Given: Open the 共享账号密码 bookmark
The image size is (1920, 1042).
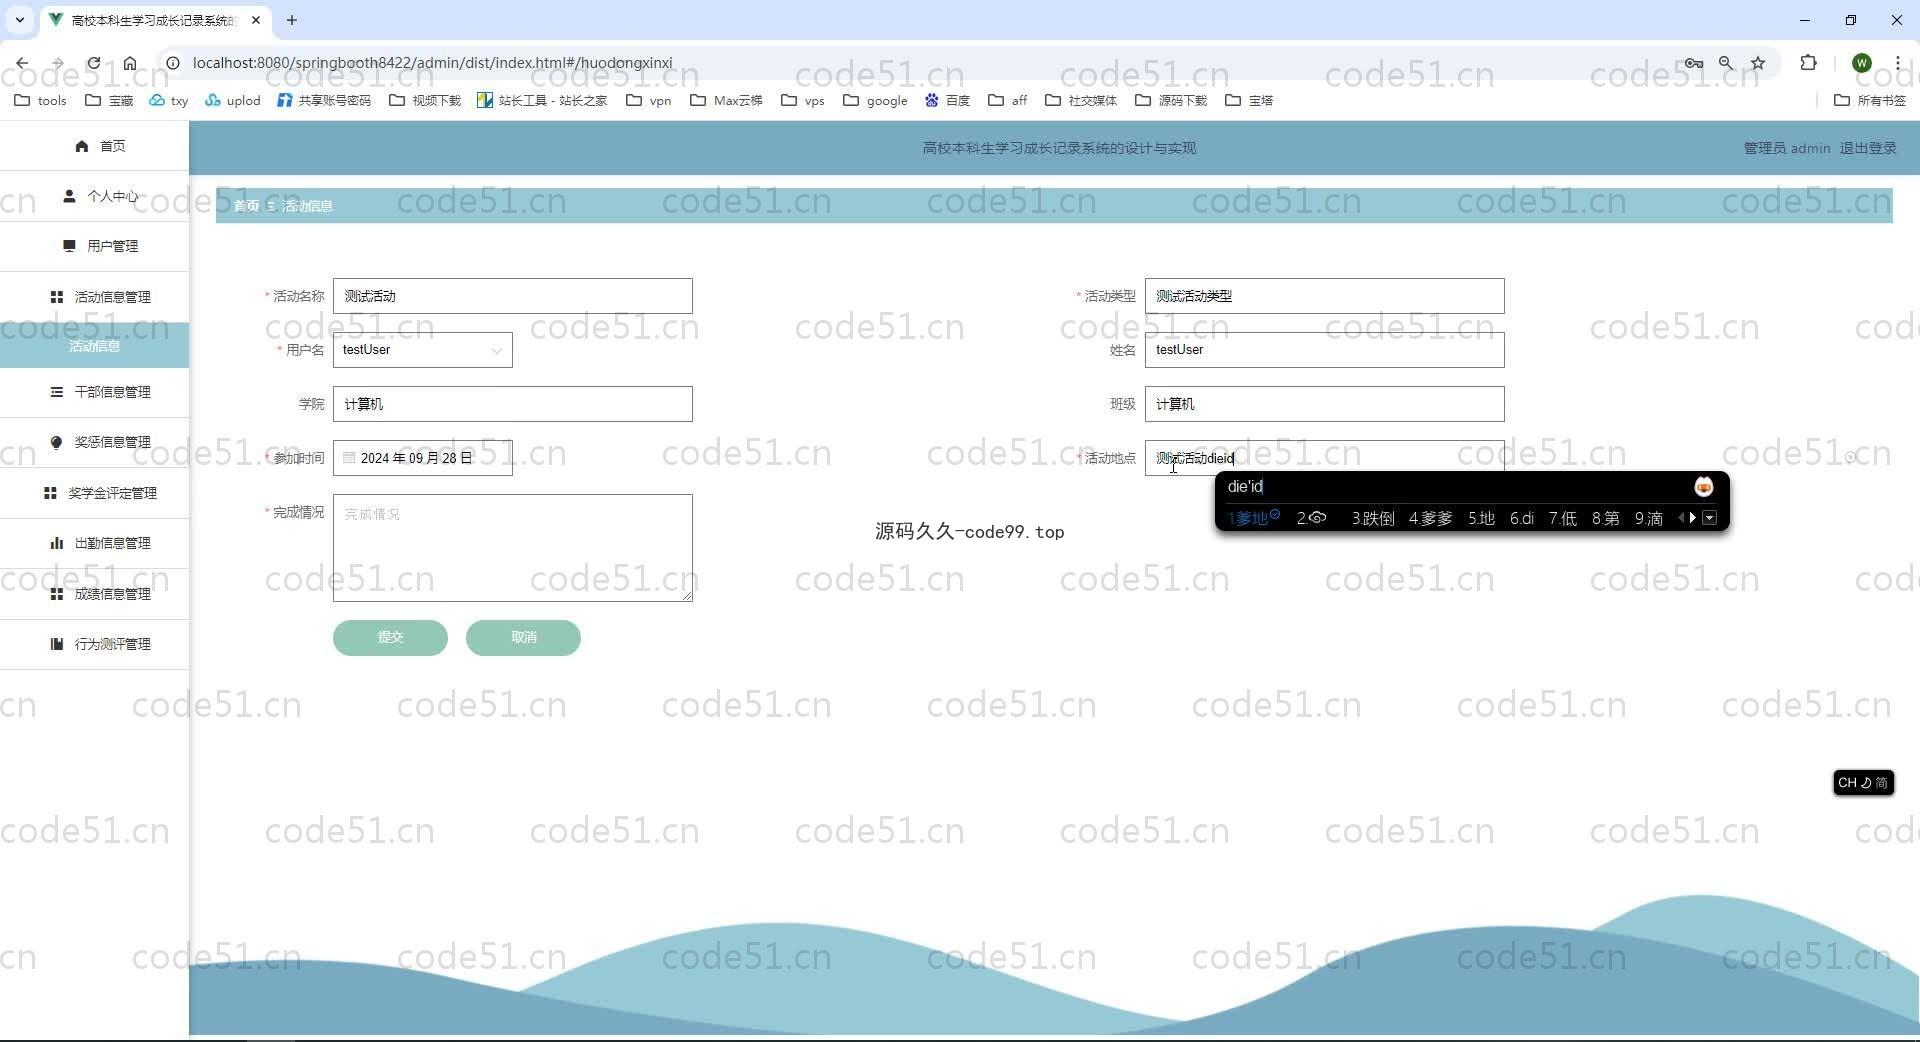Looking at the screenshot, I should tap(324, 100).
